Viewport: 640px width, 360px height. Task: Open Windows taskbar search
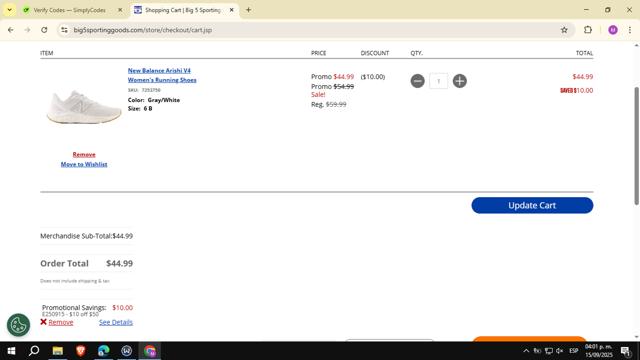coord(34,351)
